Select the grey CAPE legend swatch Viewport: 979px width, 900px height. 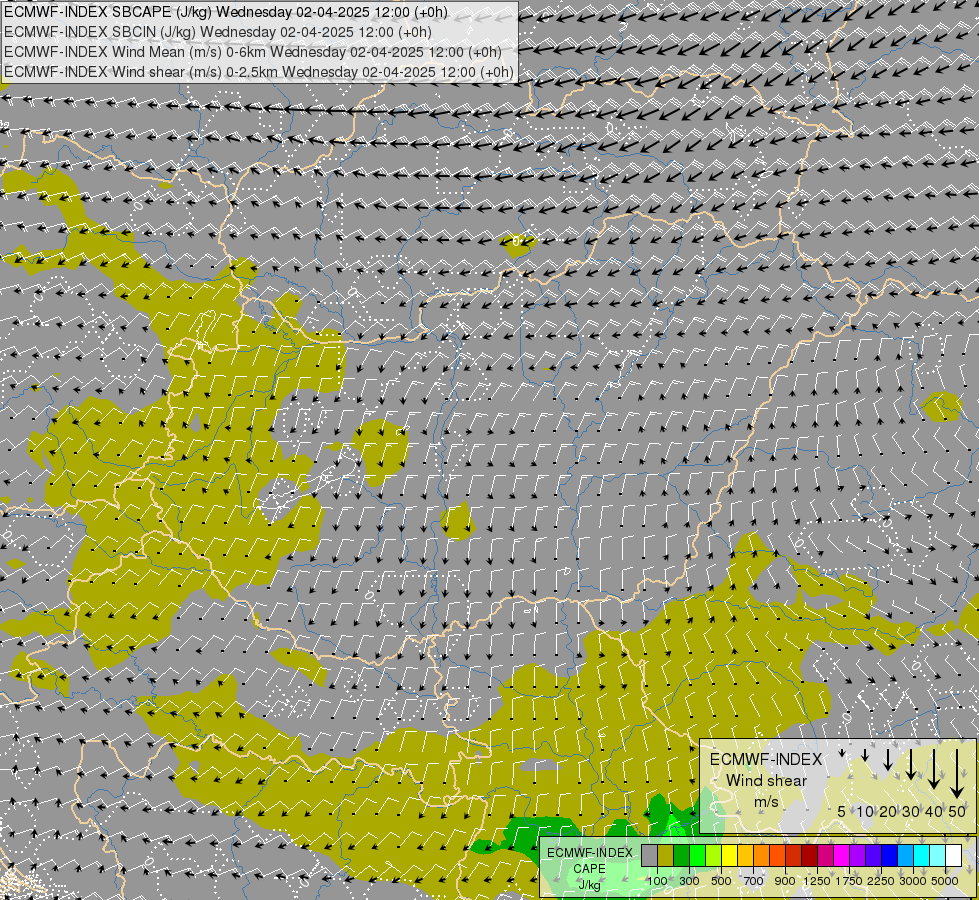click(649, 855)
